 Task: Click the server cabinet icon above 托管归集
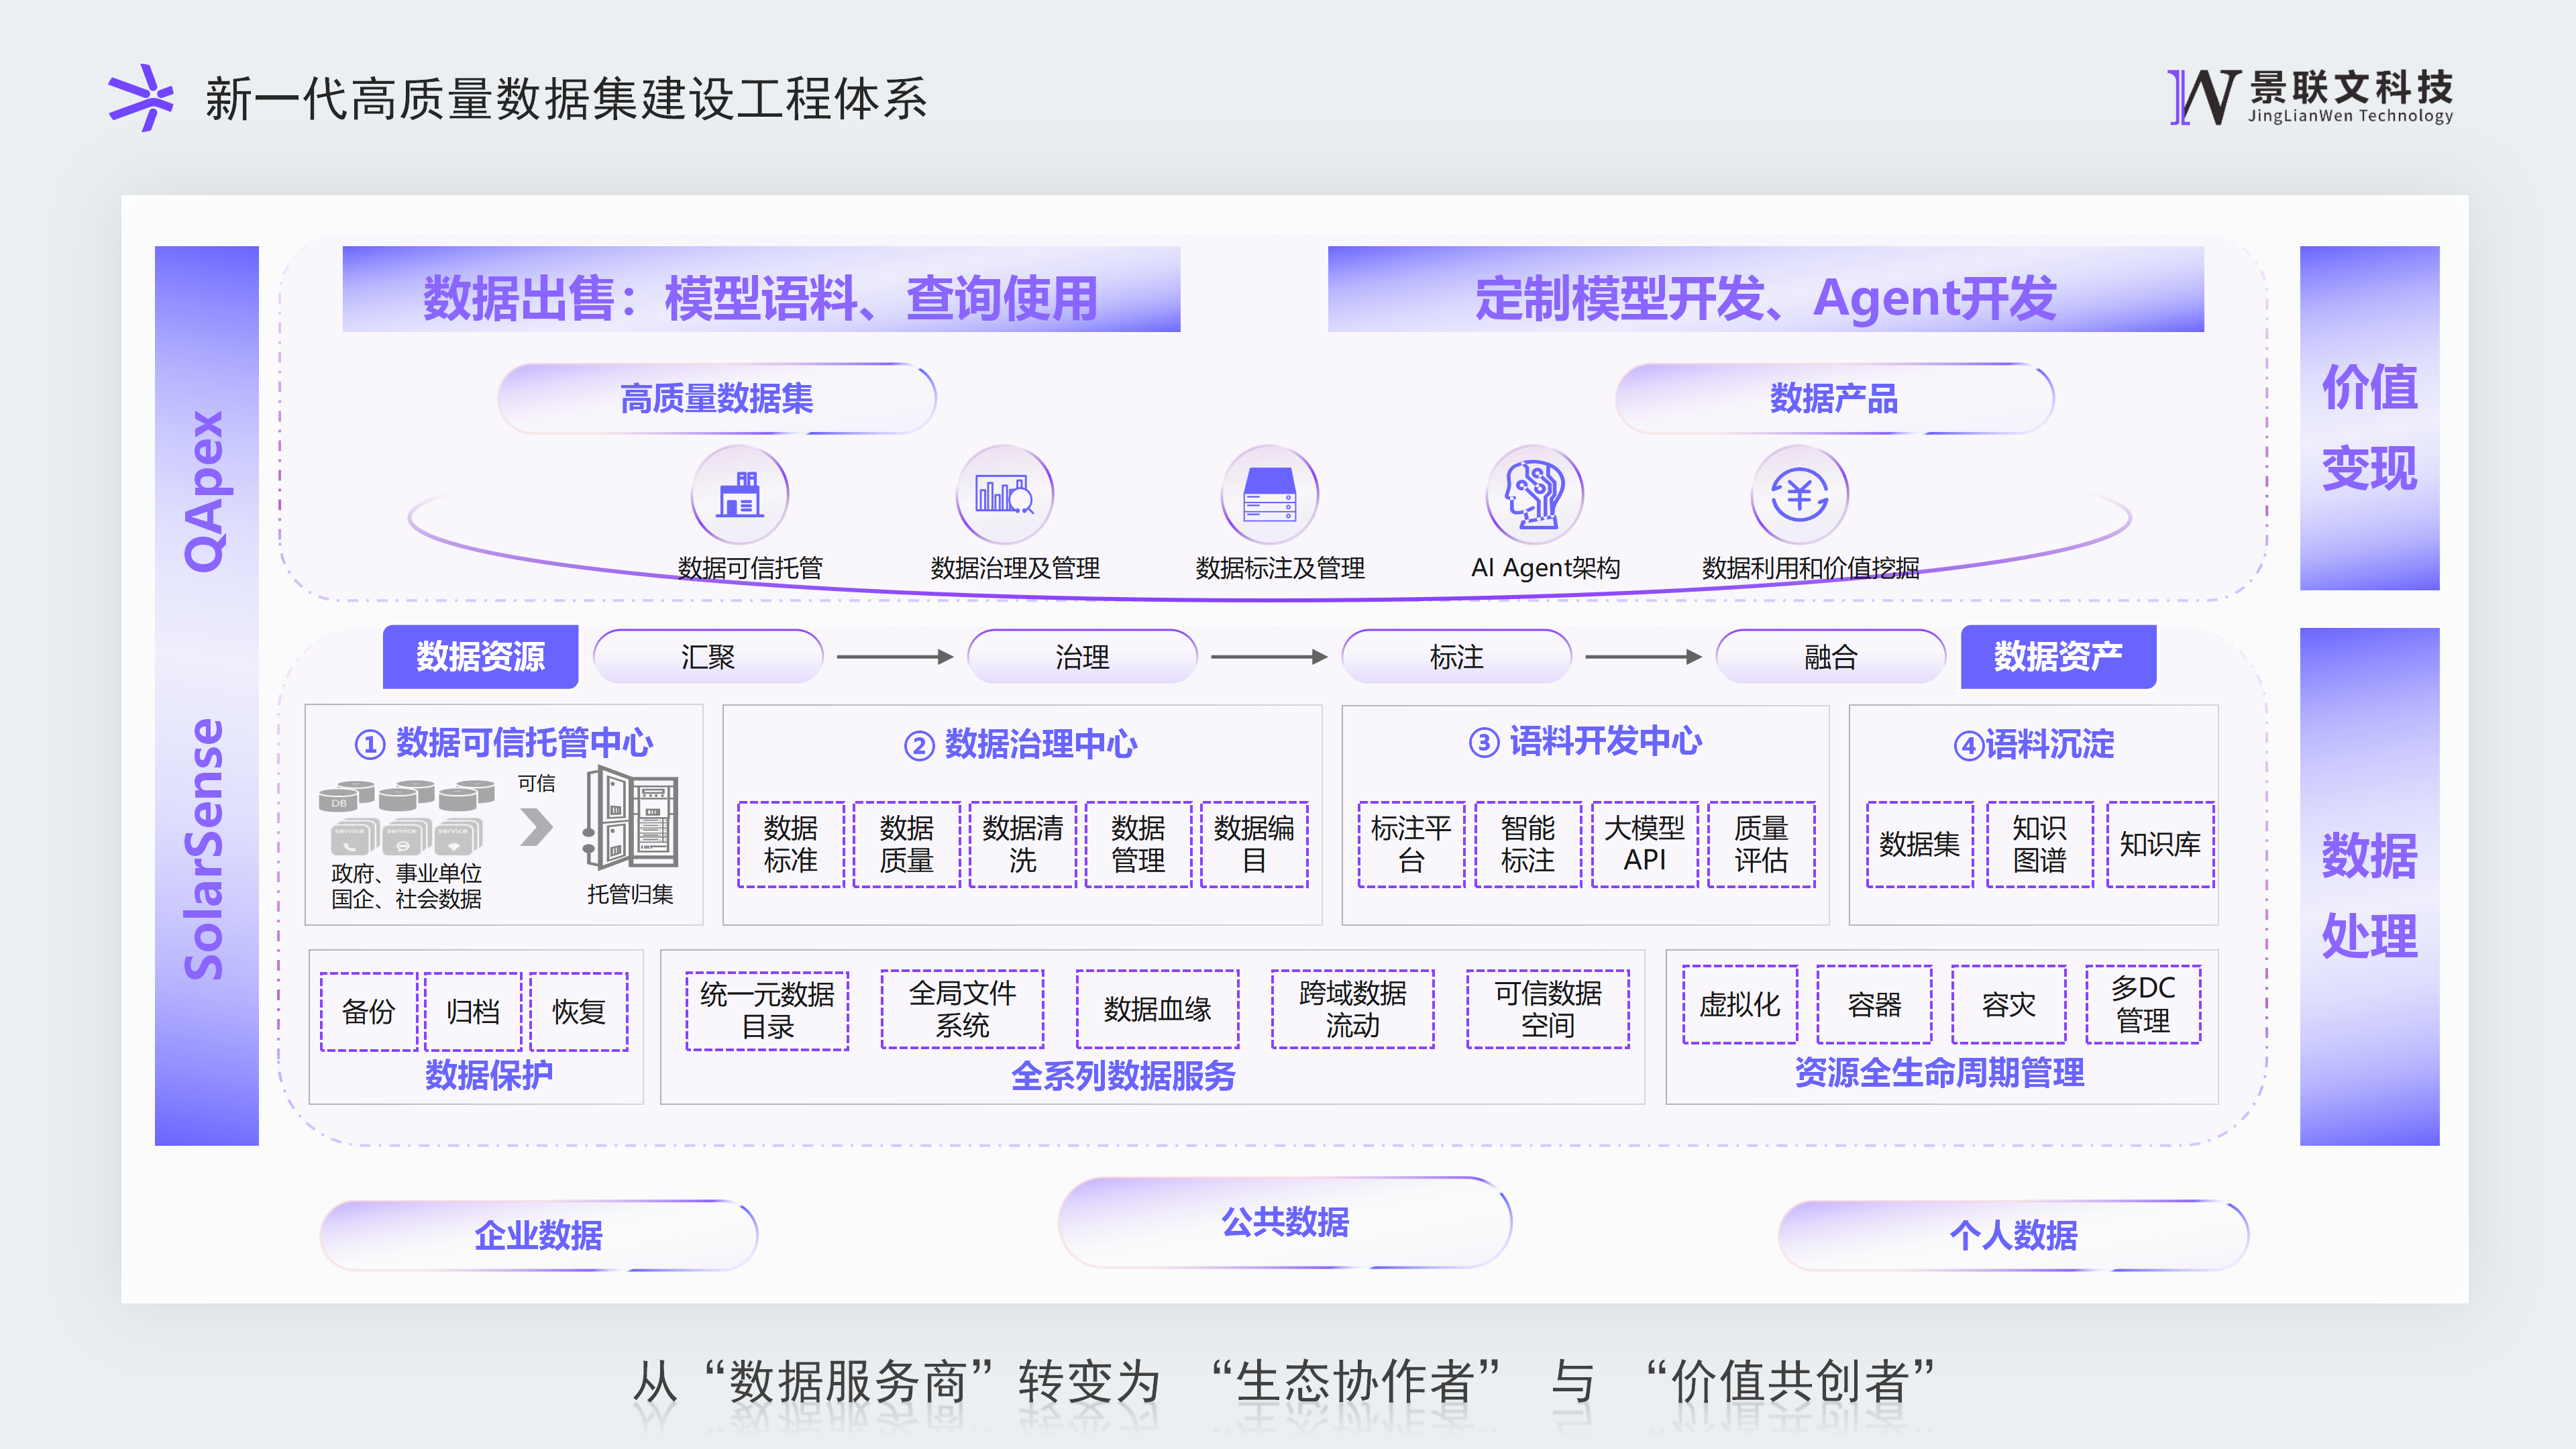click(x=631, y=818)
